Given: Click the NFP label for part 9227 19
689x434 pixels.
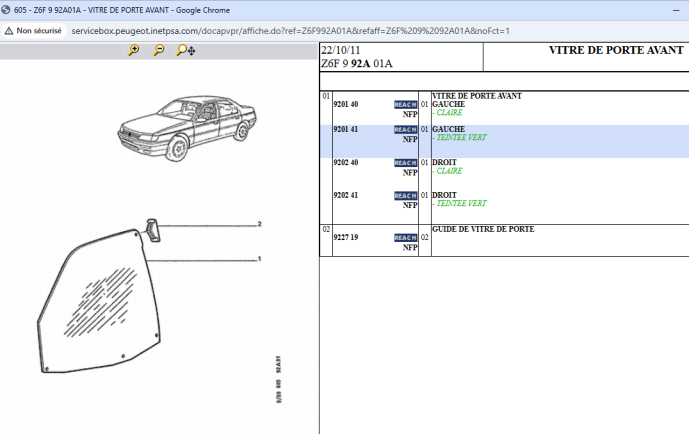Looking at the screenshot, I should coord(410,248).
